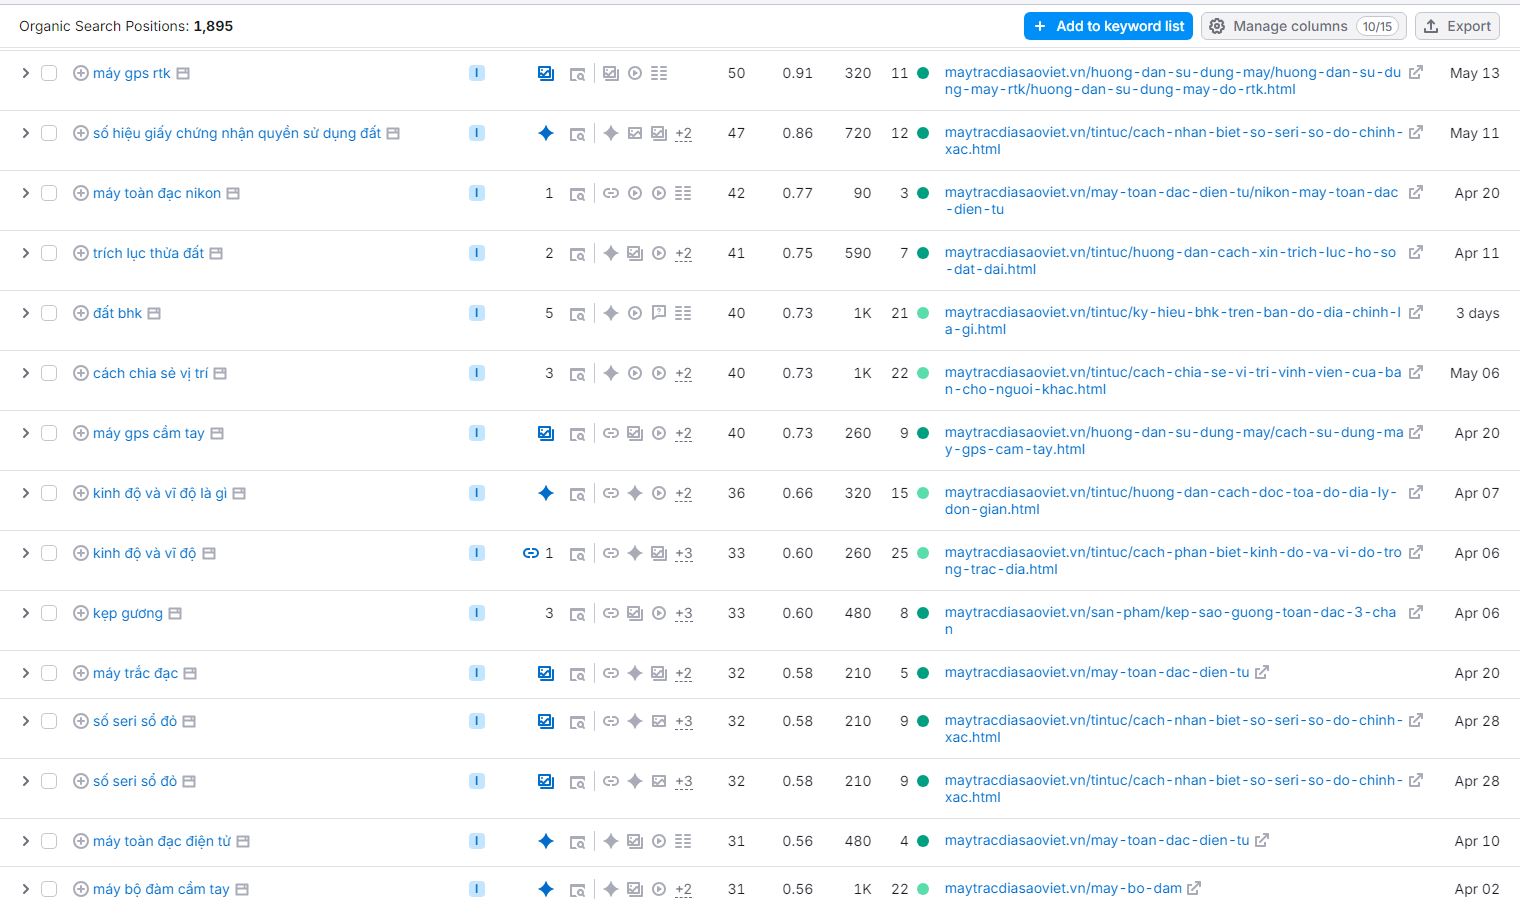This screenshot has height=914, width=1520.
Task: Open external link icon for may-bo-dam URL
Action: click(1194, 888)
